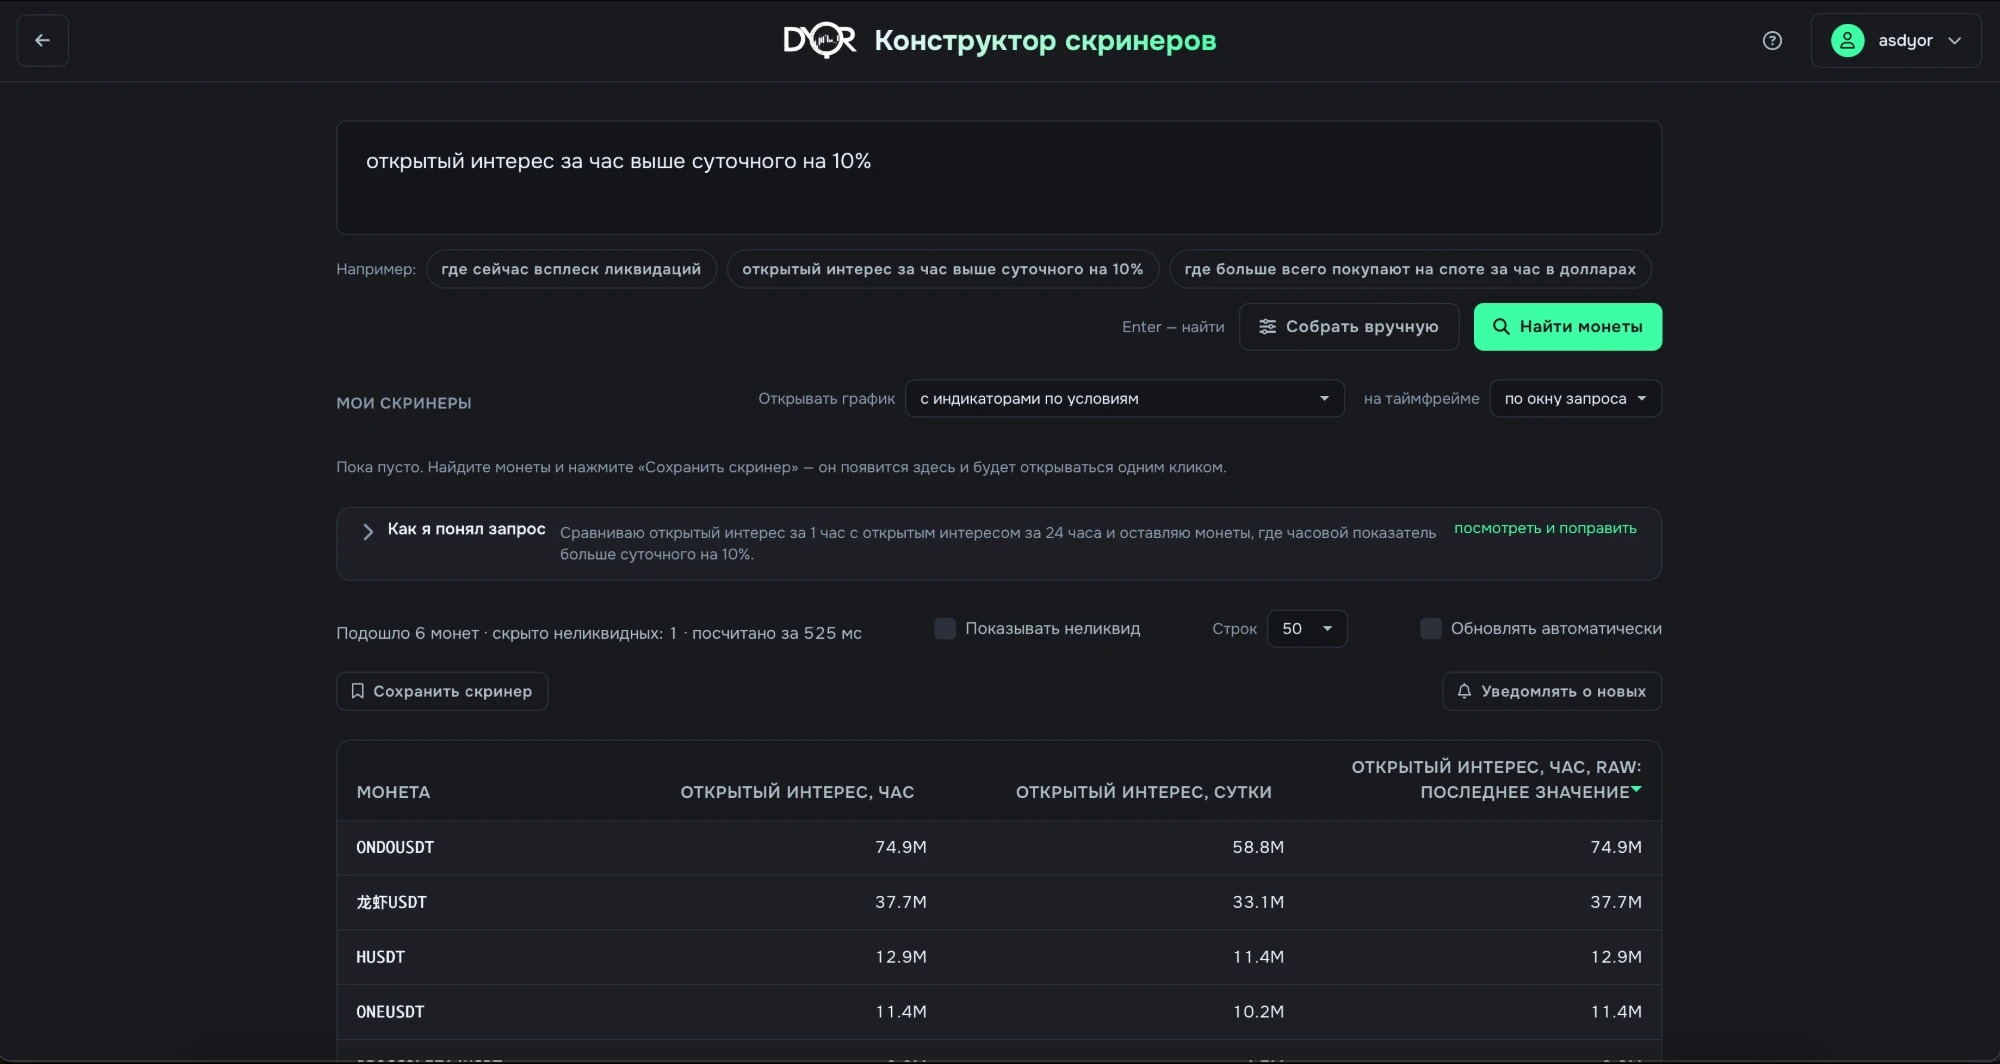
Task: Click the 58.8M daily value for ONDOUSDT
Action: coord(1258,847)
